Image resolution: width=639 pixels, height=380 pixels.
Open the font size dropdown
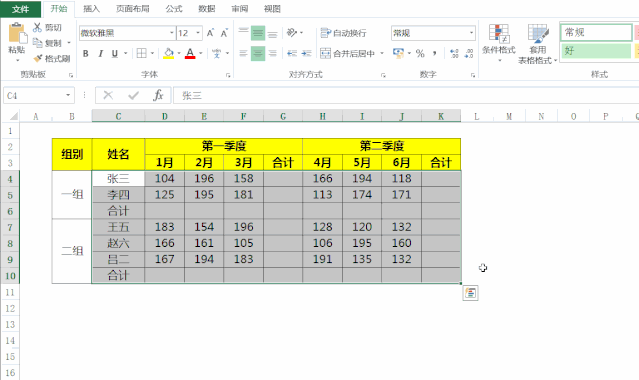[x=198, y=33]
